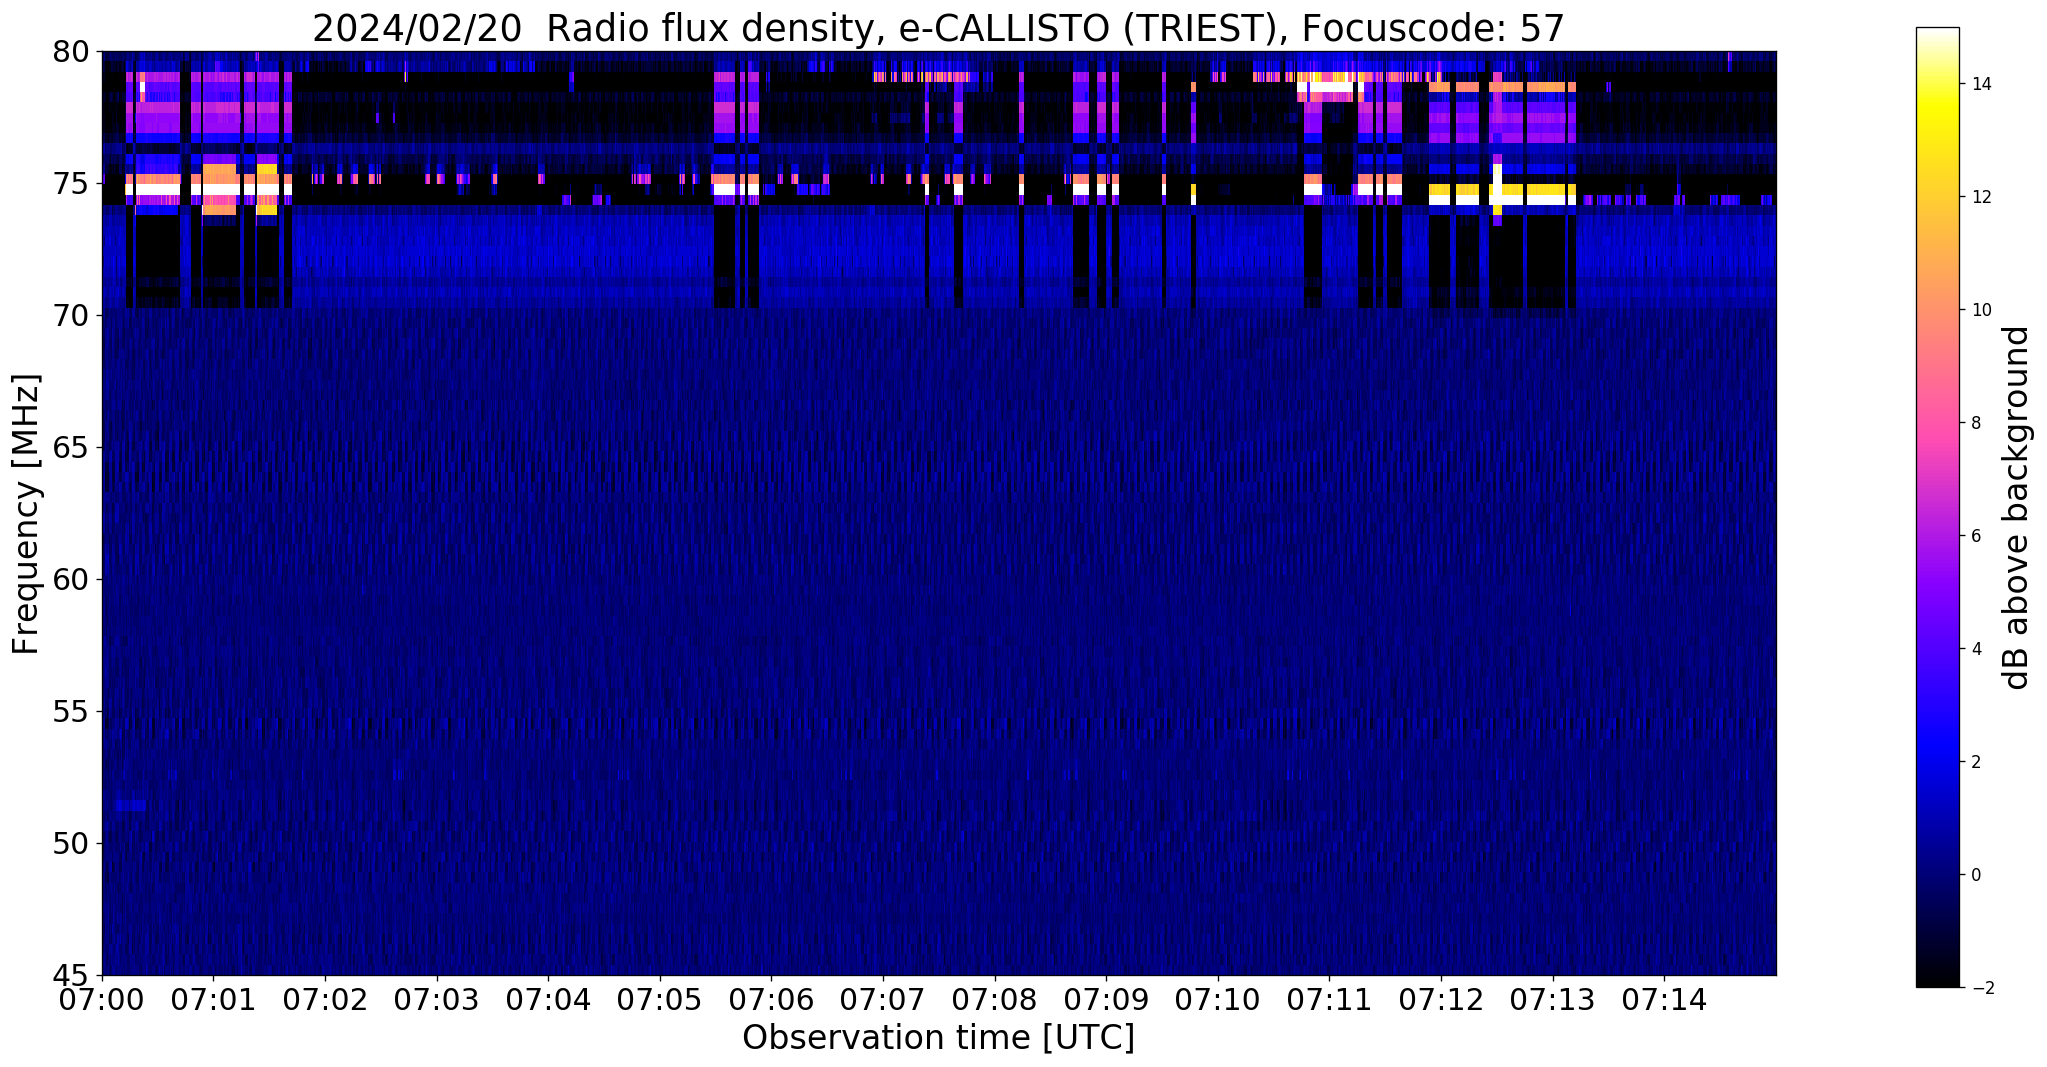Click the 65 MHz y-axis tick label

click(71, 448)
